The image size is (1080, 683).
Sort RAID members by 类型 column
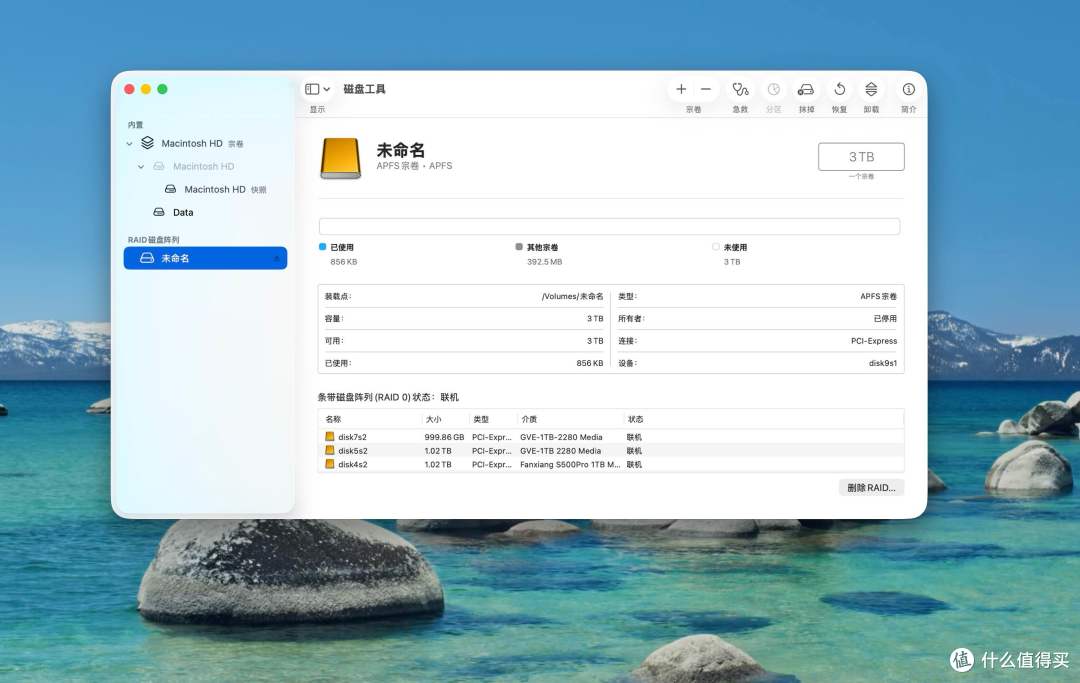click(492, 419)
